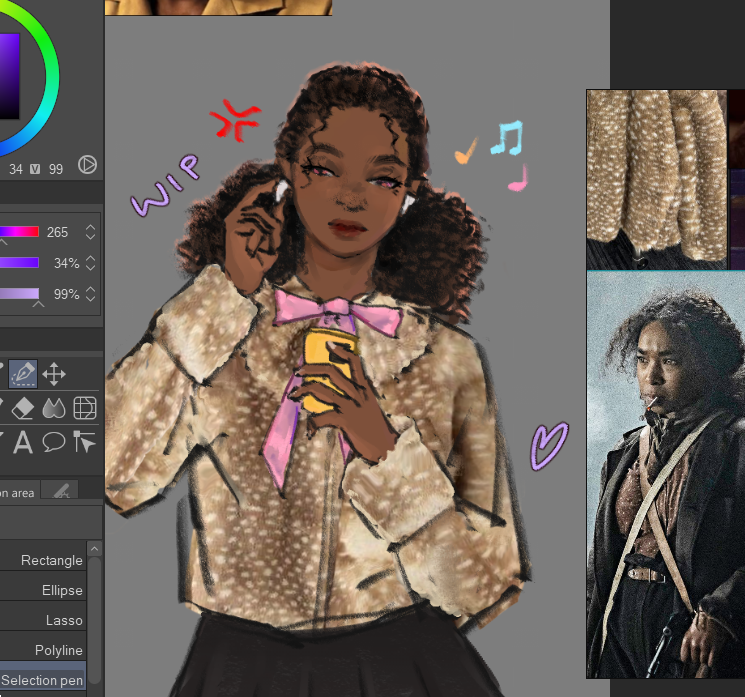745x697 pixels.
Task: Click the saturation value field 34%
Action: 66,263
